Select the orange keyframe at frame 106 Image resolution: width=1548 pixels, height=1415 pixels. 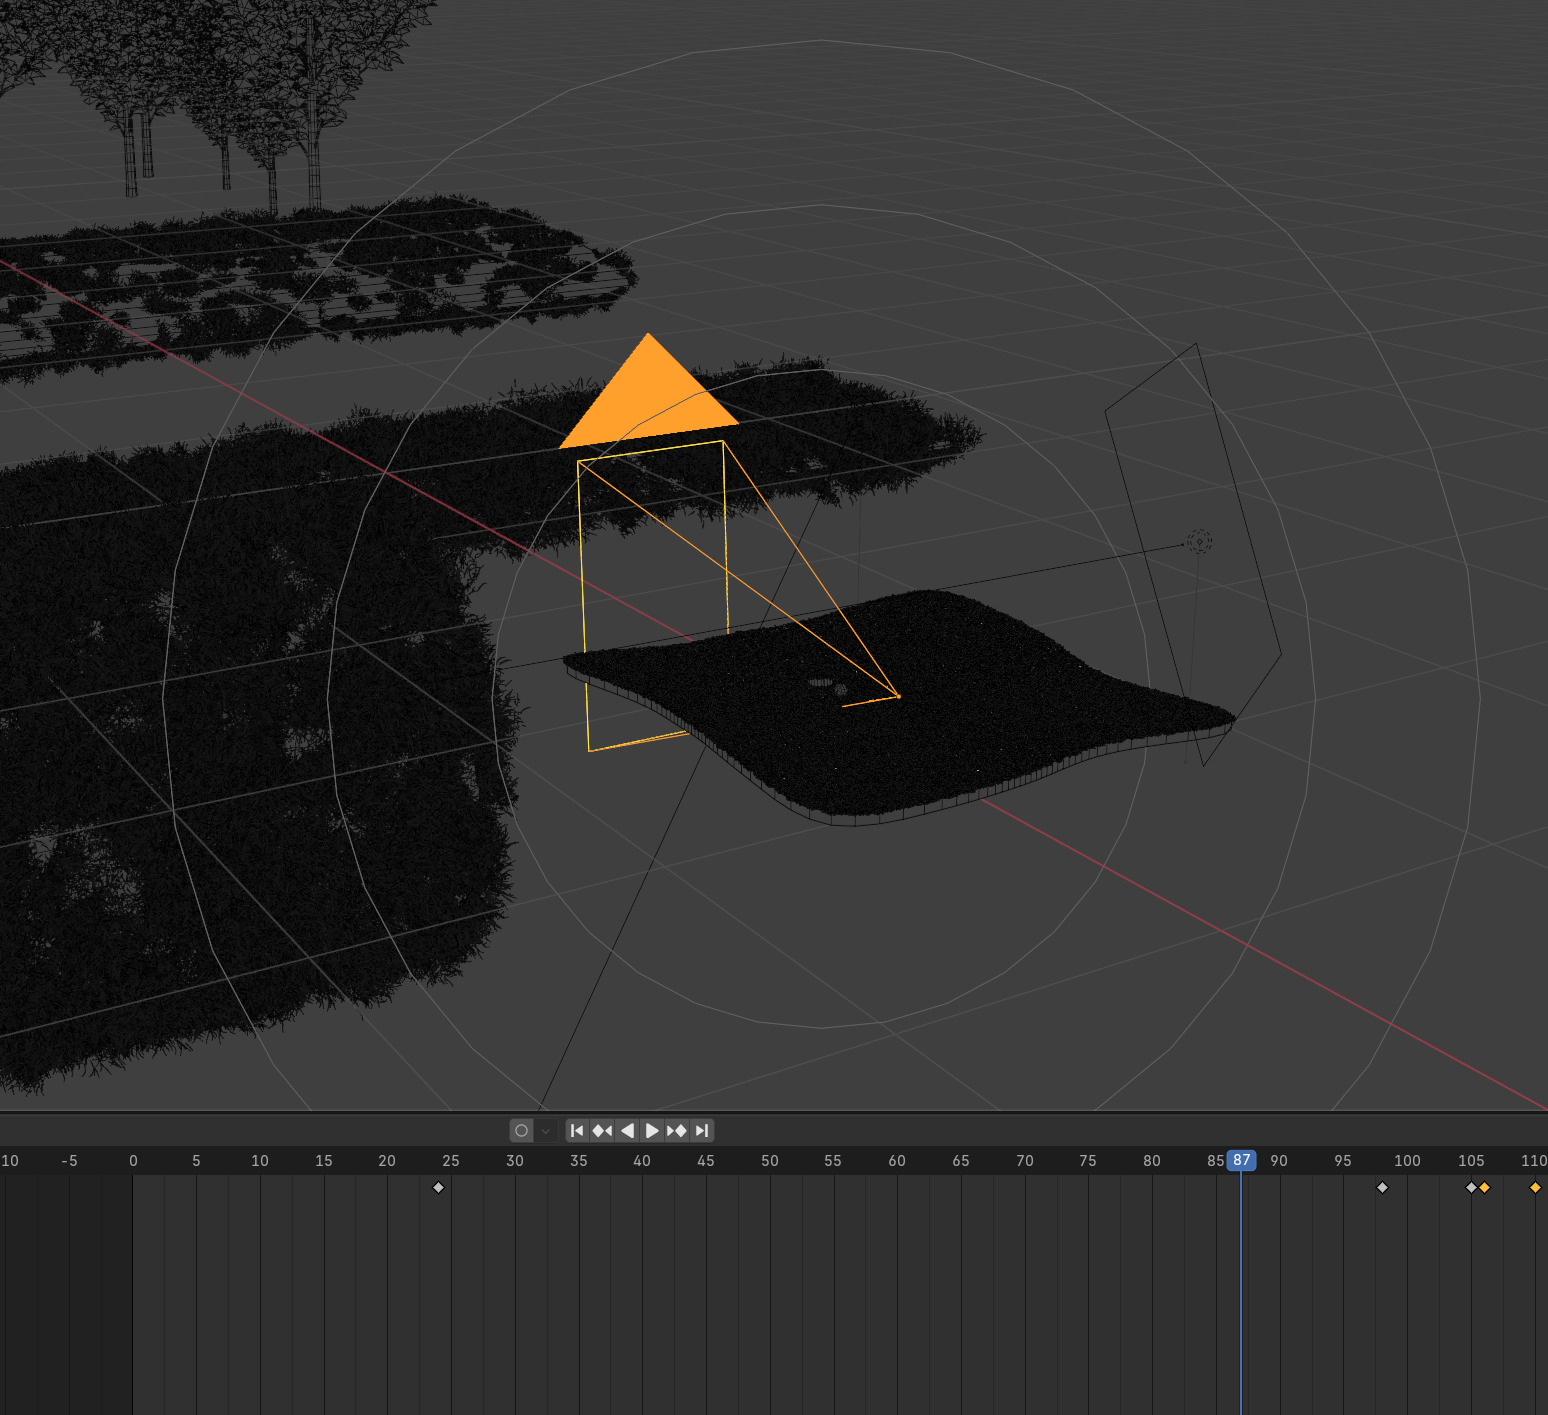[x=1485, y=1187]
